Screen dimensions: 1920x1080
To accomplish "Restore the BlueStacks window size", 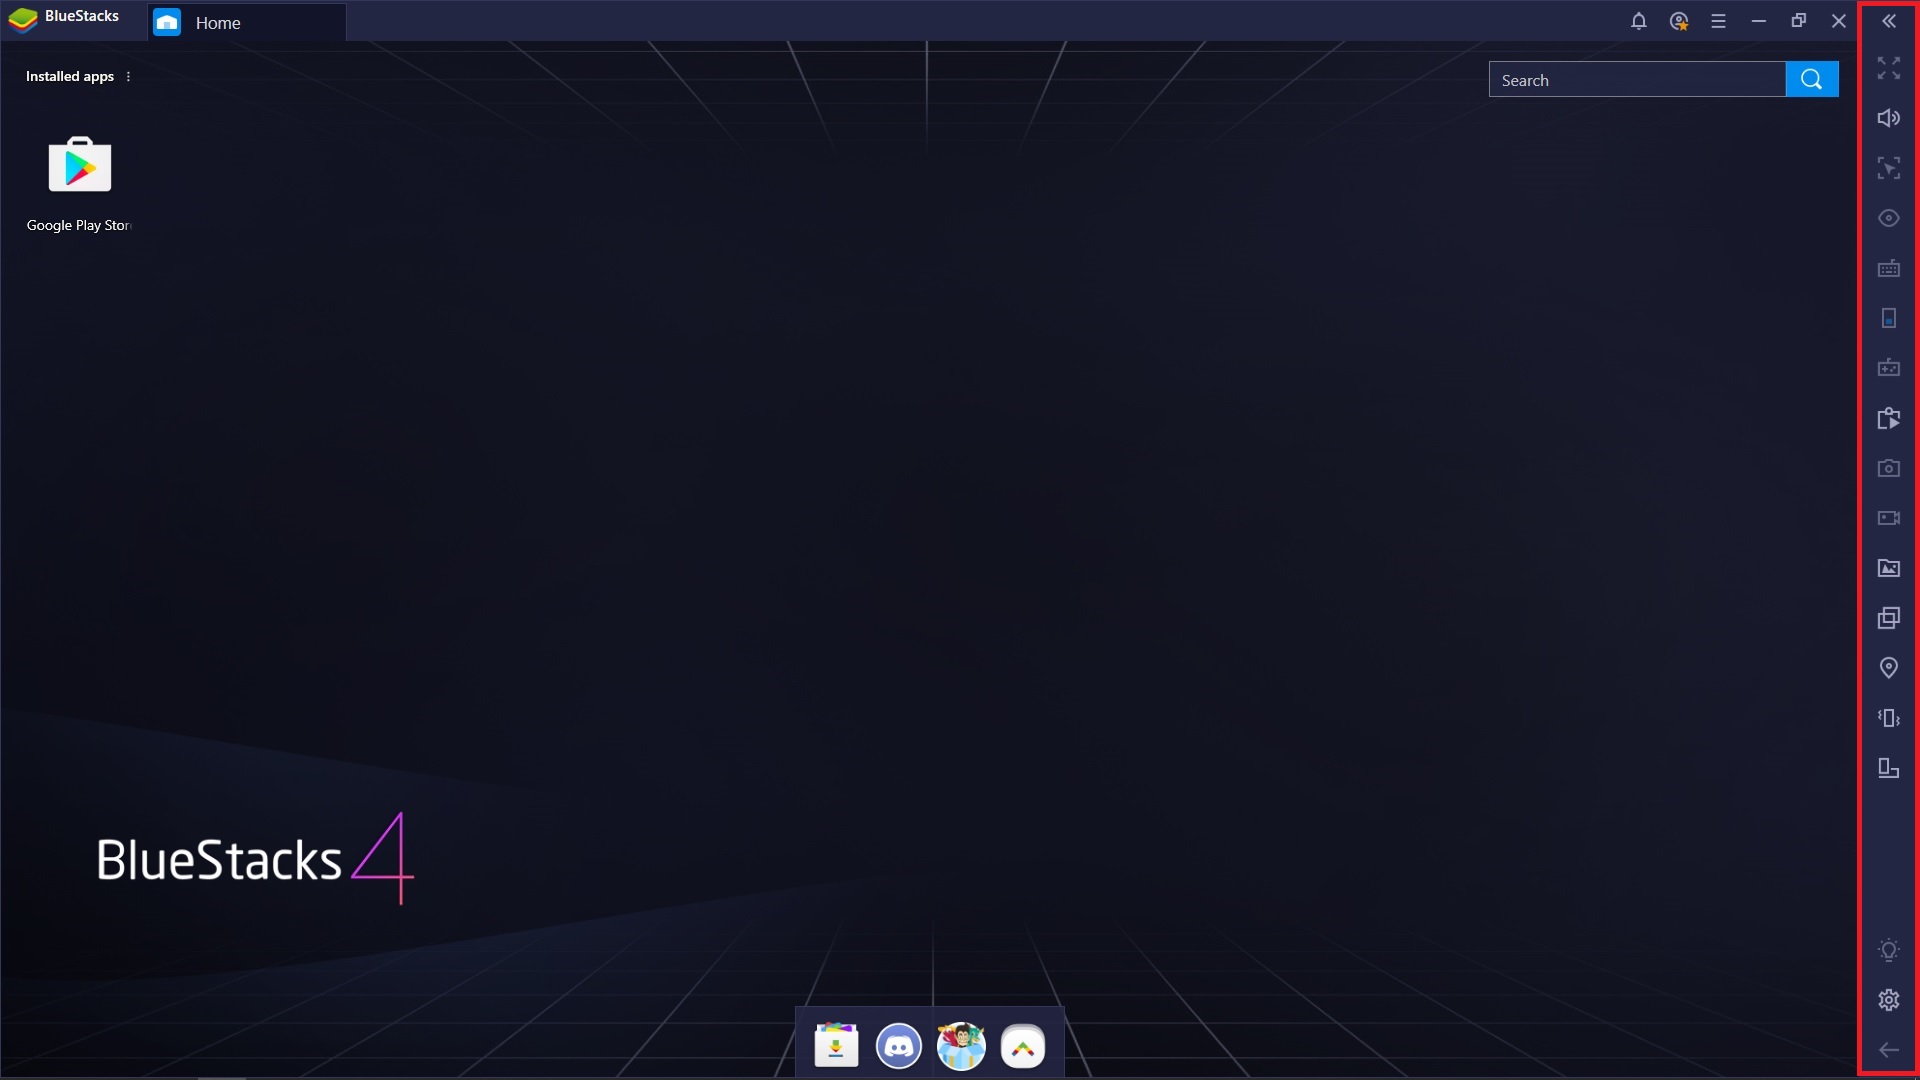I will pyautogui.click(x=1799, y=21).
